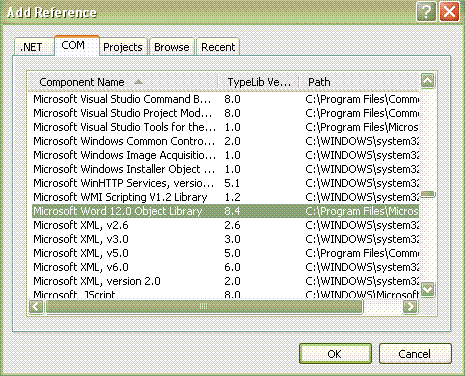465x376 pixels.
Task: Click the help question mark button
Action: [426, 12]
